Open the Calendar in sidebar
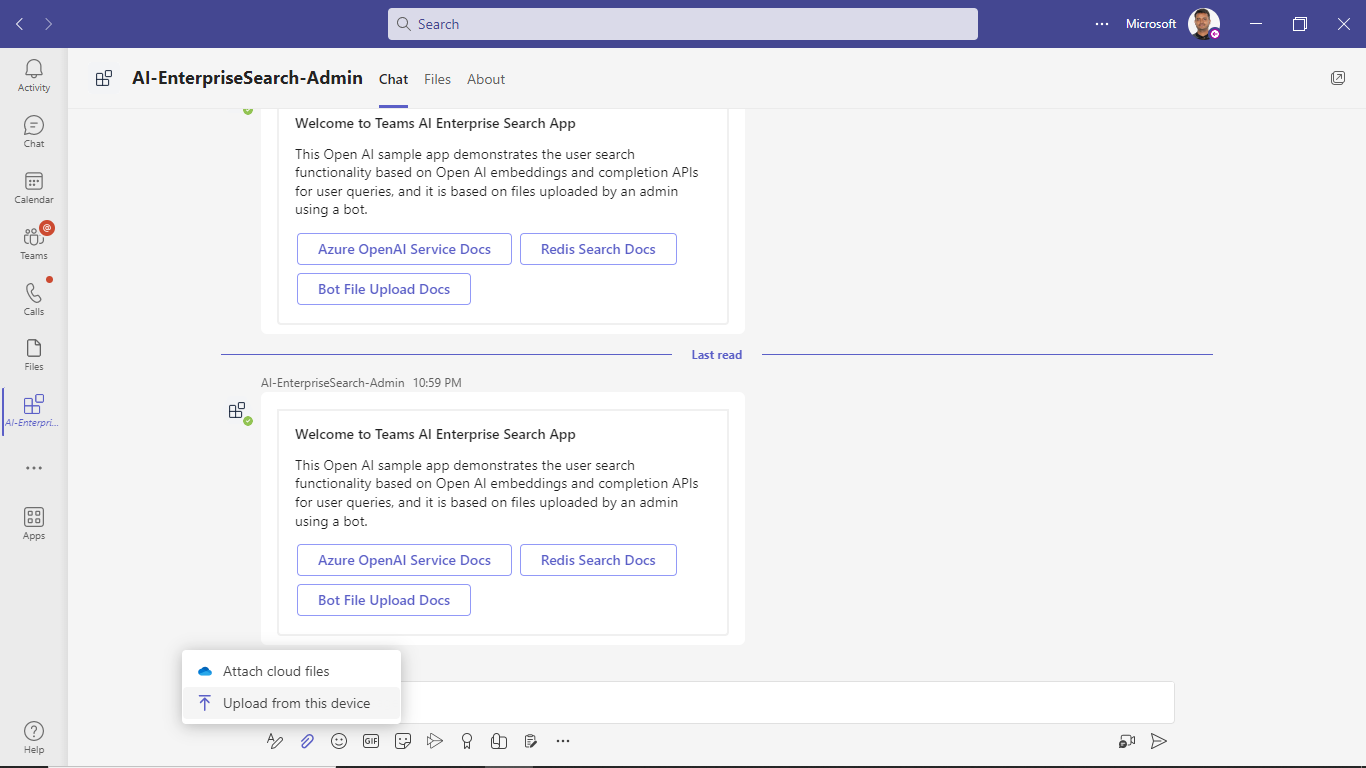This screenshot has height=768, width=1366. (x=34, y=188)
